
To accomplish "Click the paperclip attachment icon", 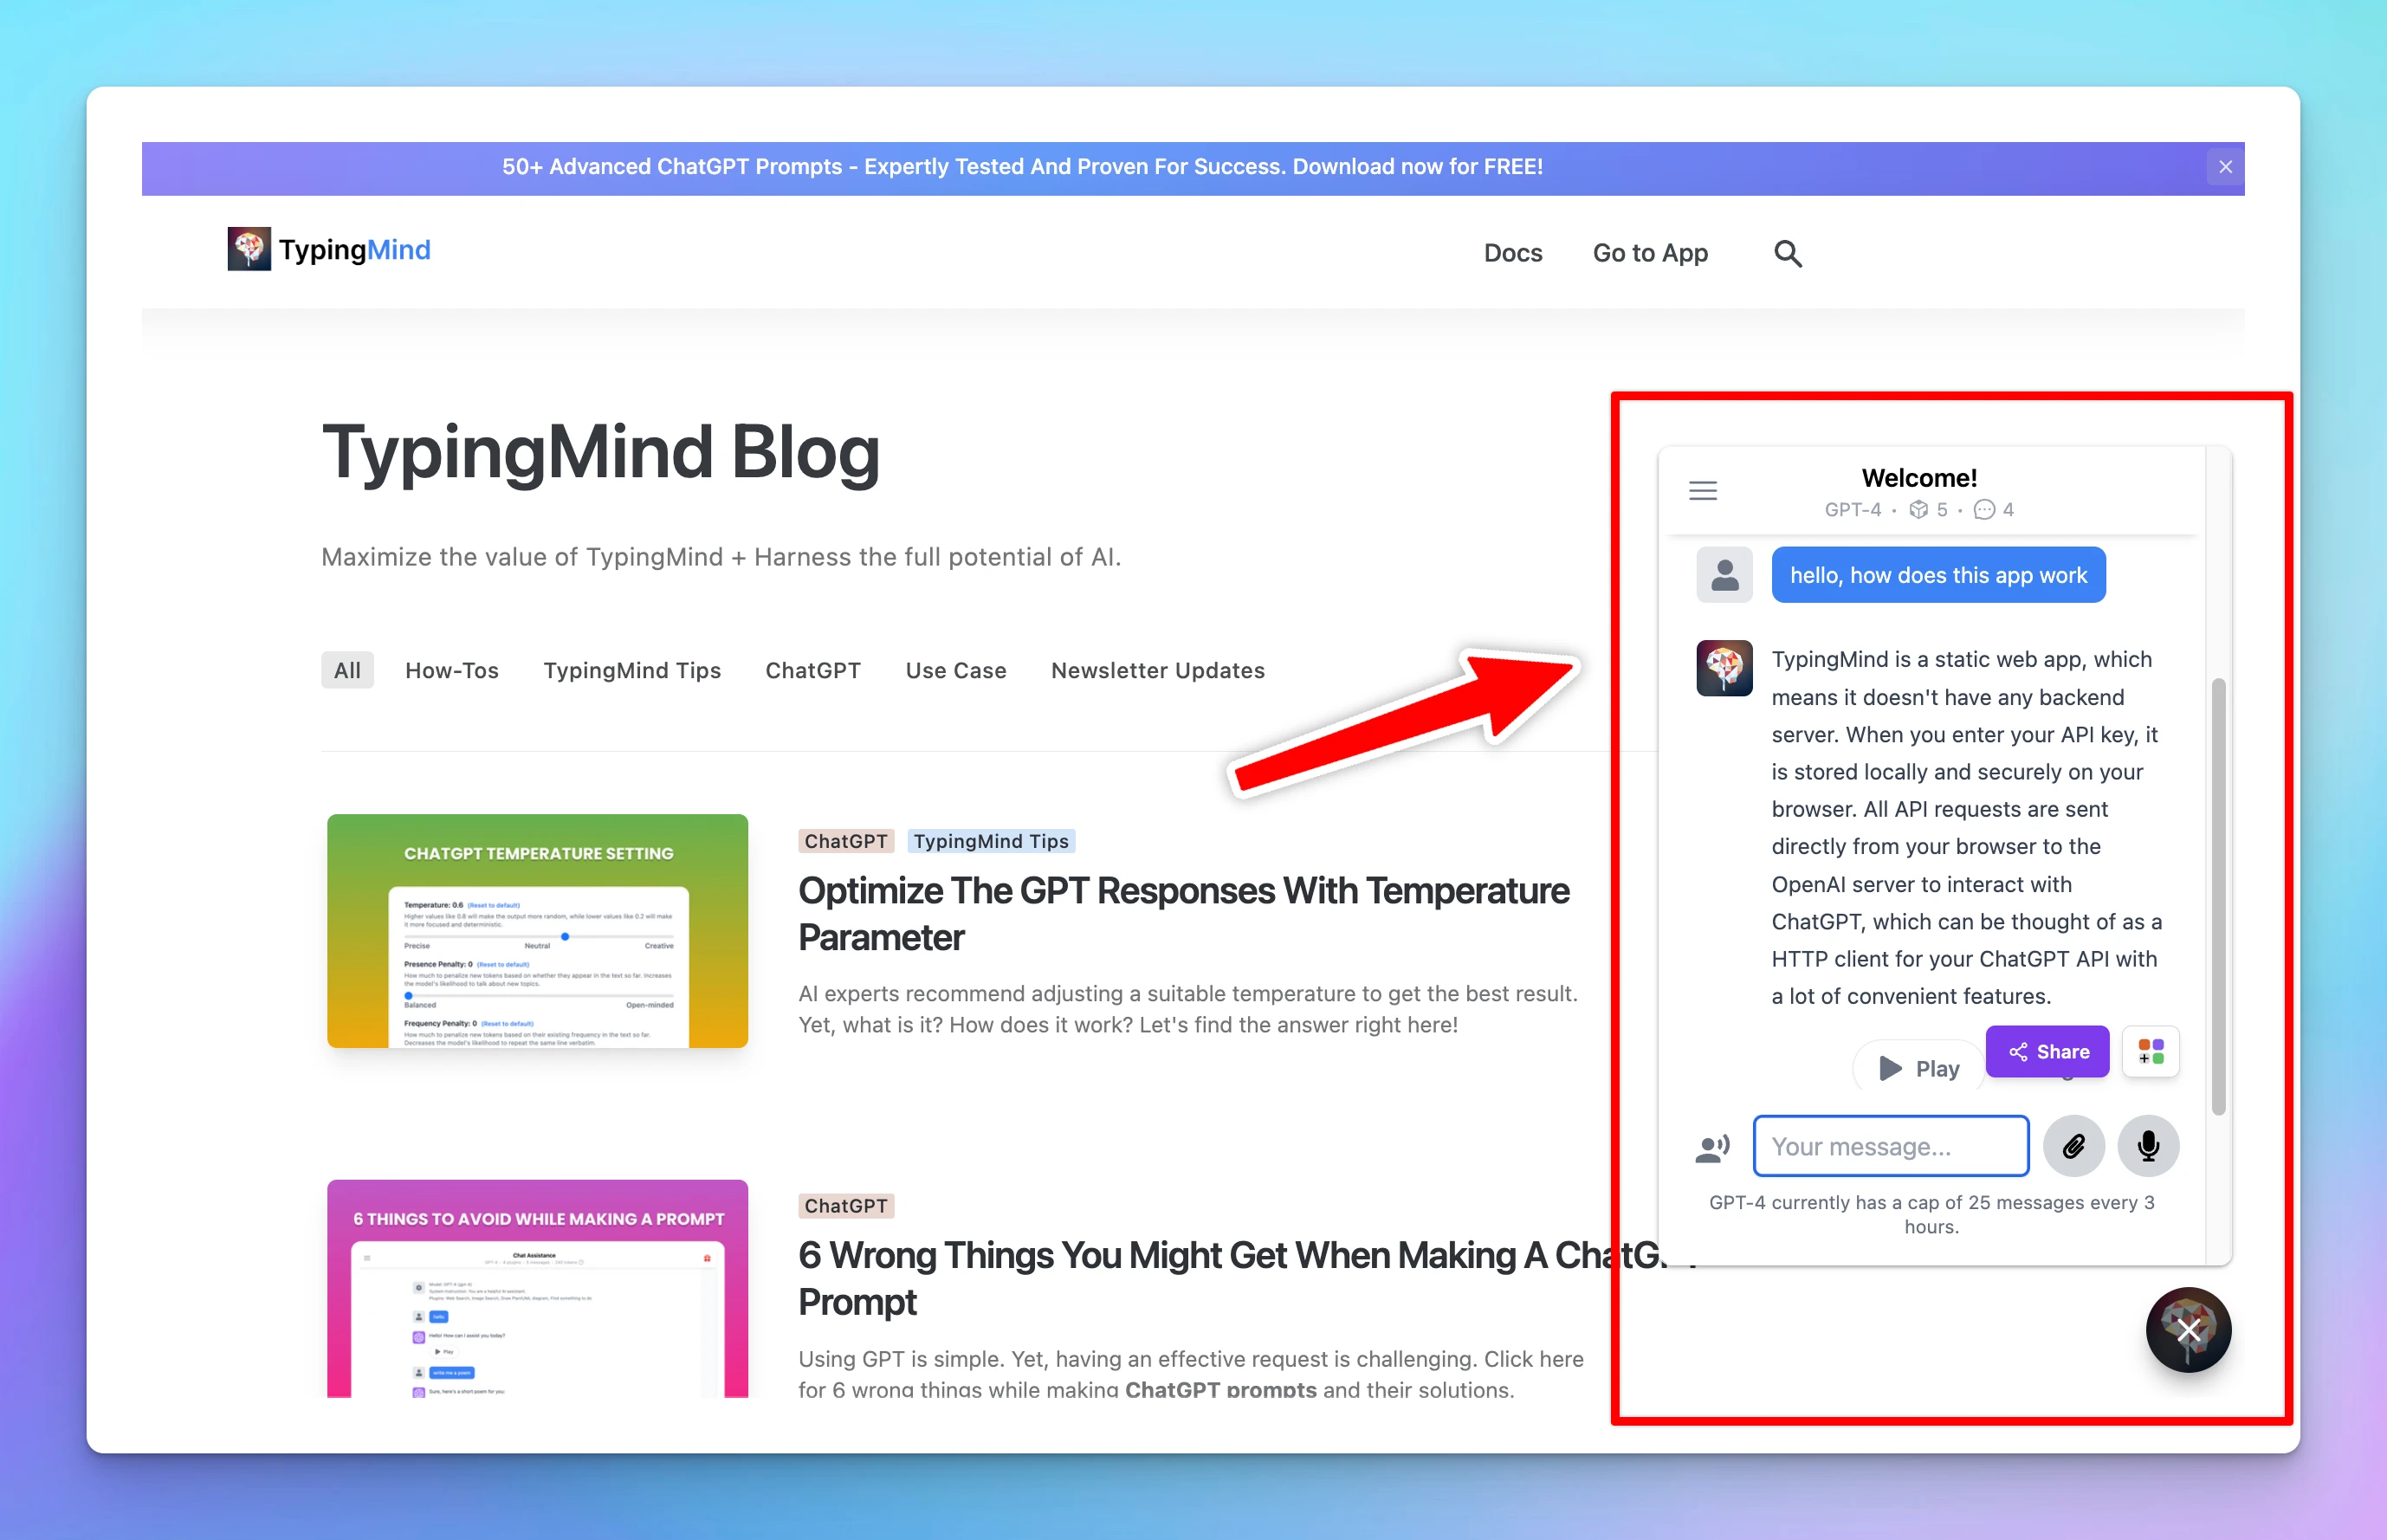I will click(2073, 1146).
